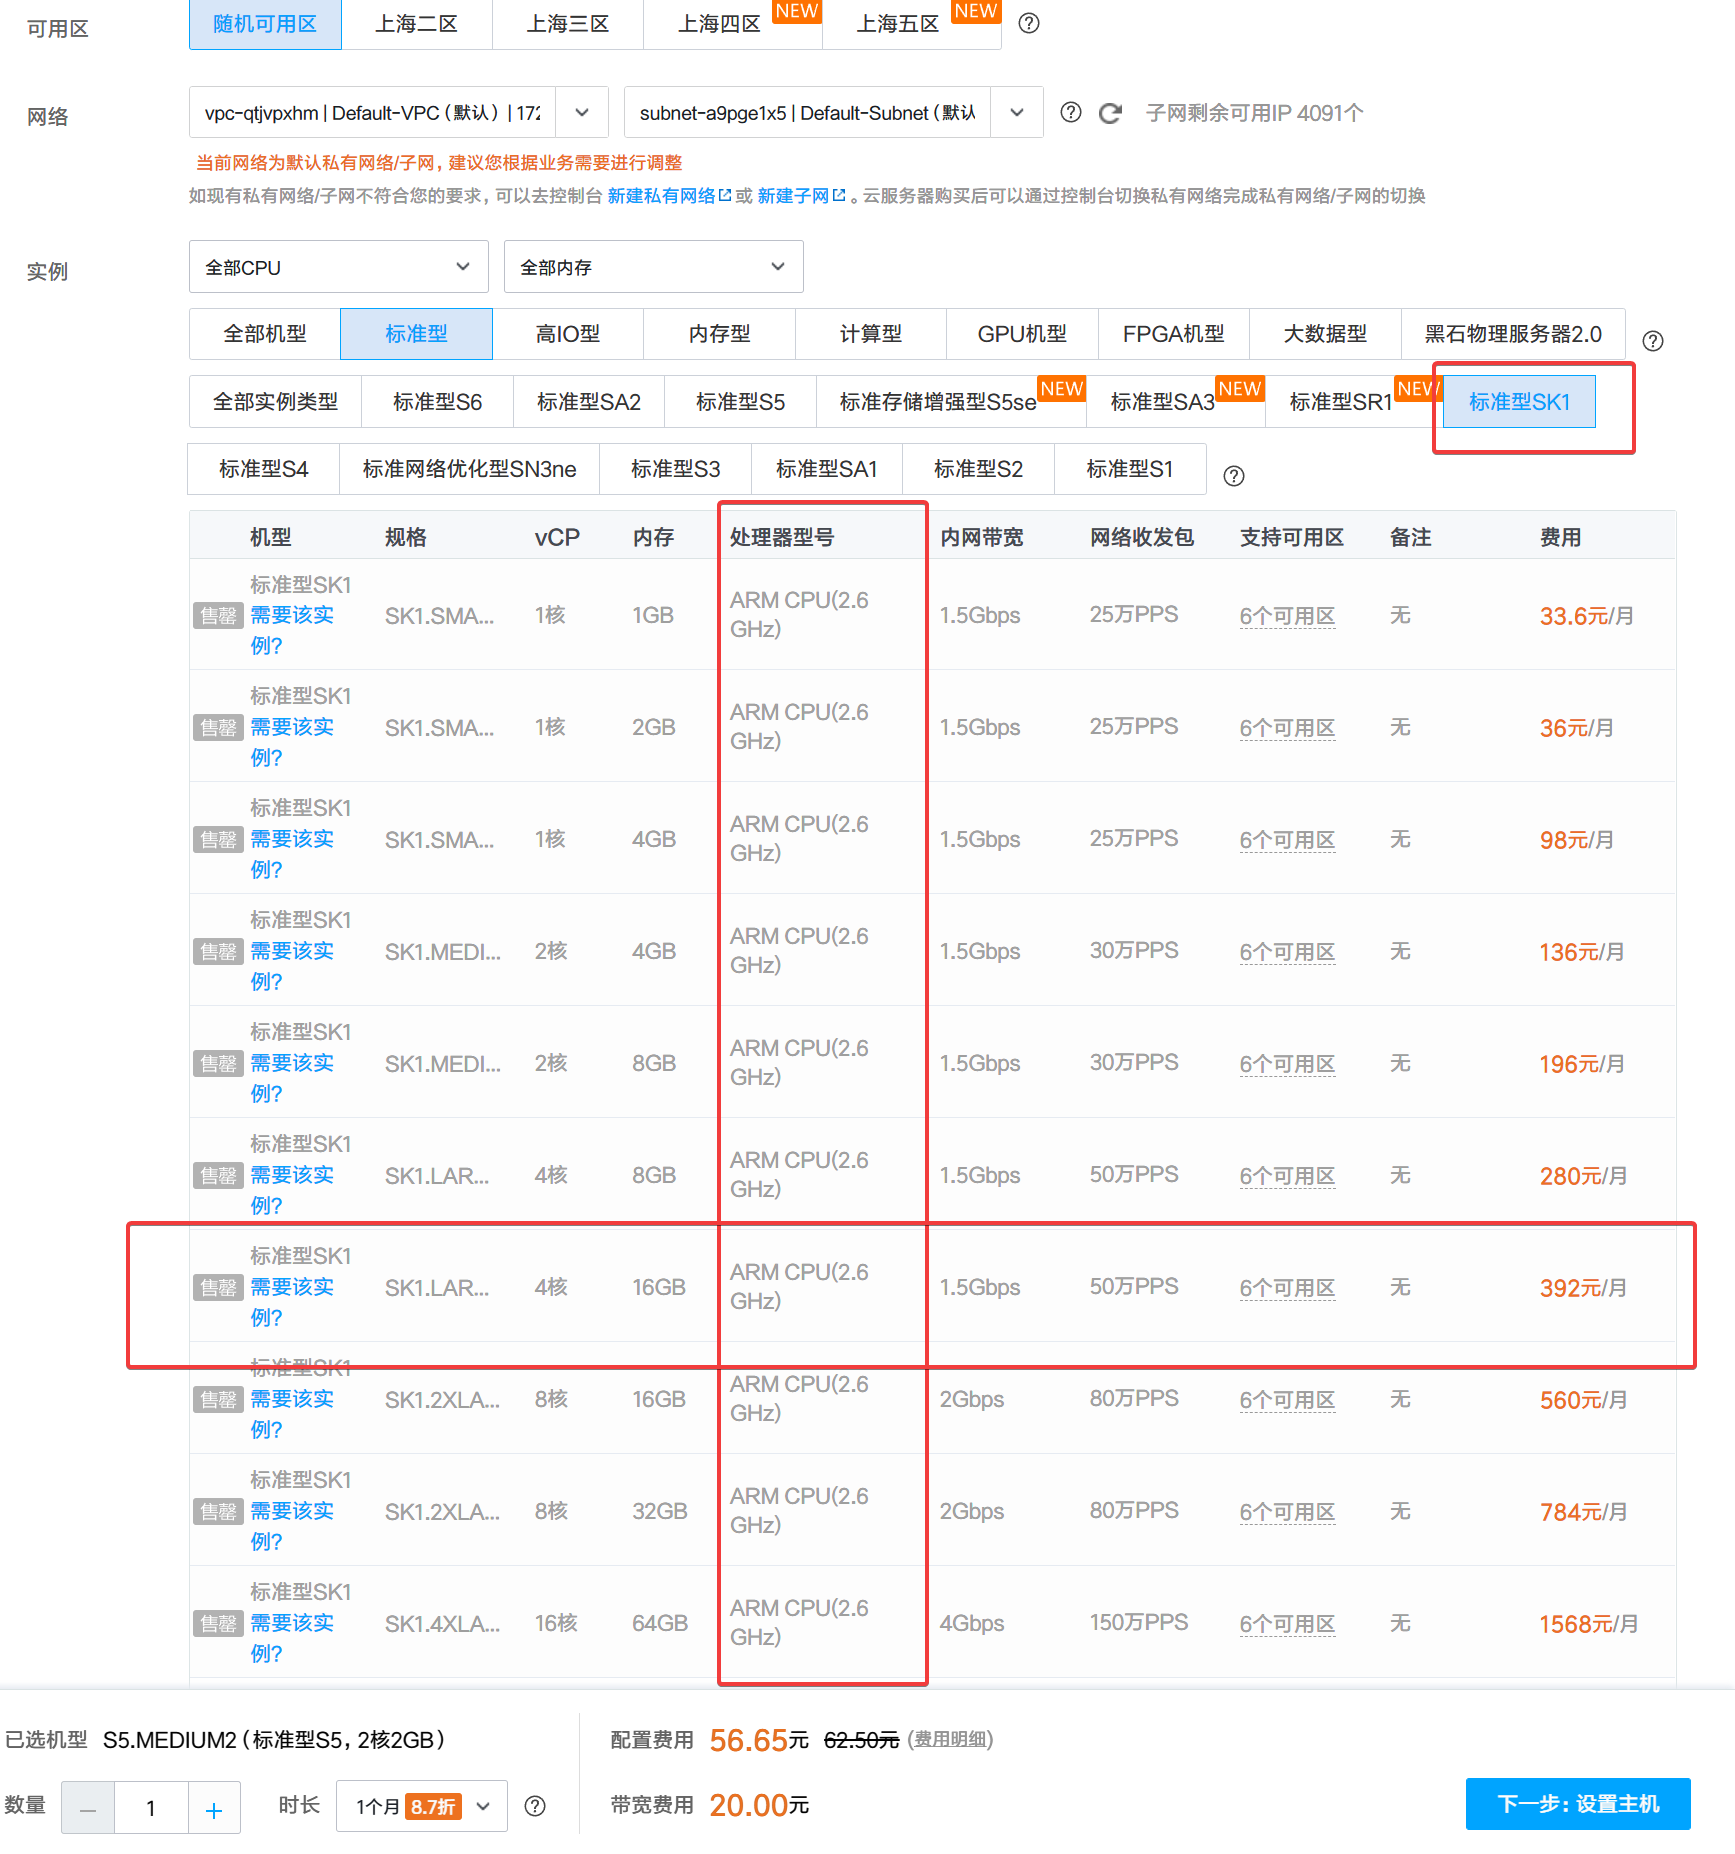Click 下一步：设置主机 button
Viewport: 1735px width, 1854px height.
coord(1578,1804)
